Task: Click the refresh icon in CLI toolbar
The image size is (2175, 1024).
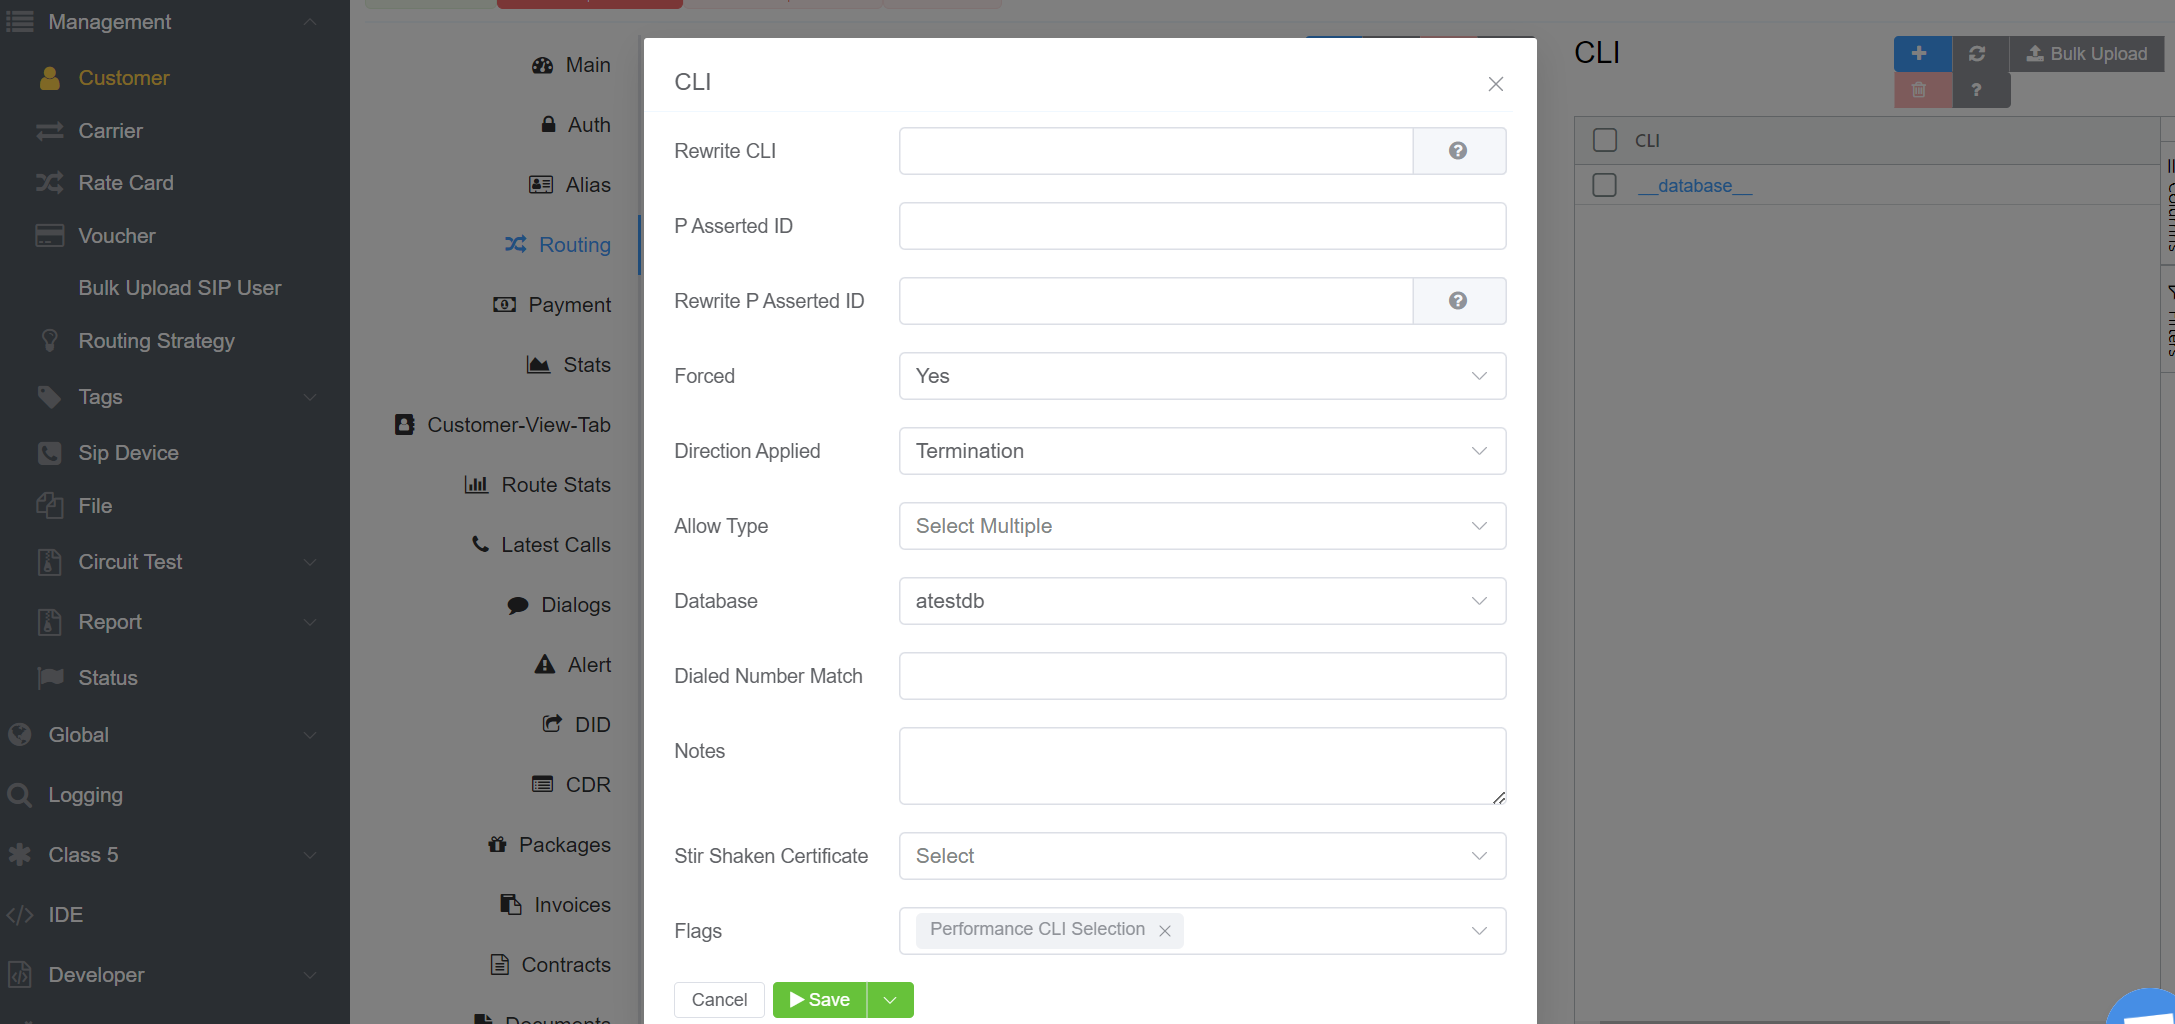Action: (x=1977, y=54)
